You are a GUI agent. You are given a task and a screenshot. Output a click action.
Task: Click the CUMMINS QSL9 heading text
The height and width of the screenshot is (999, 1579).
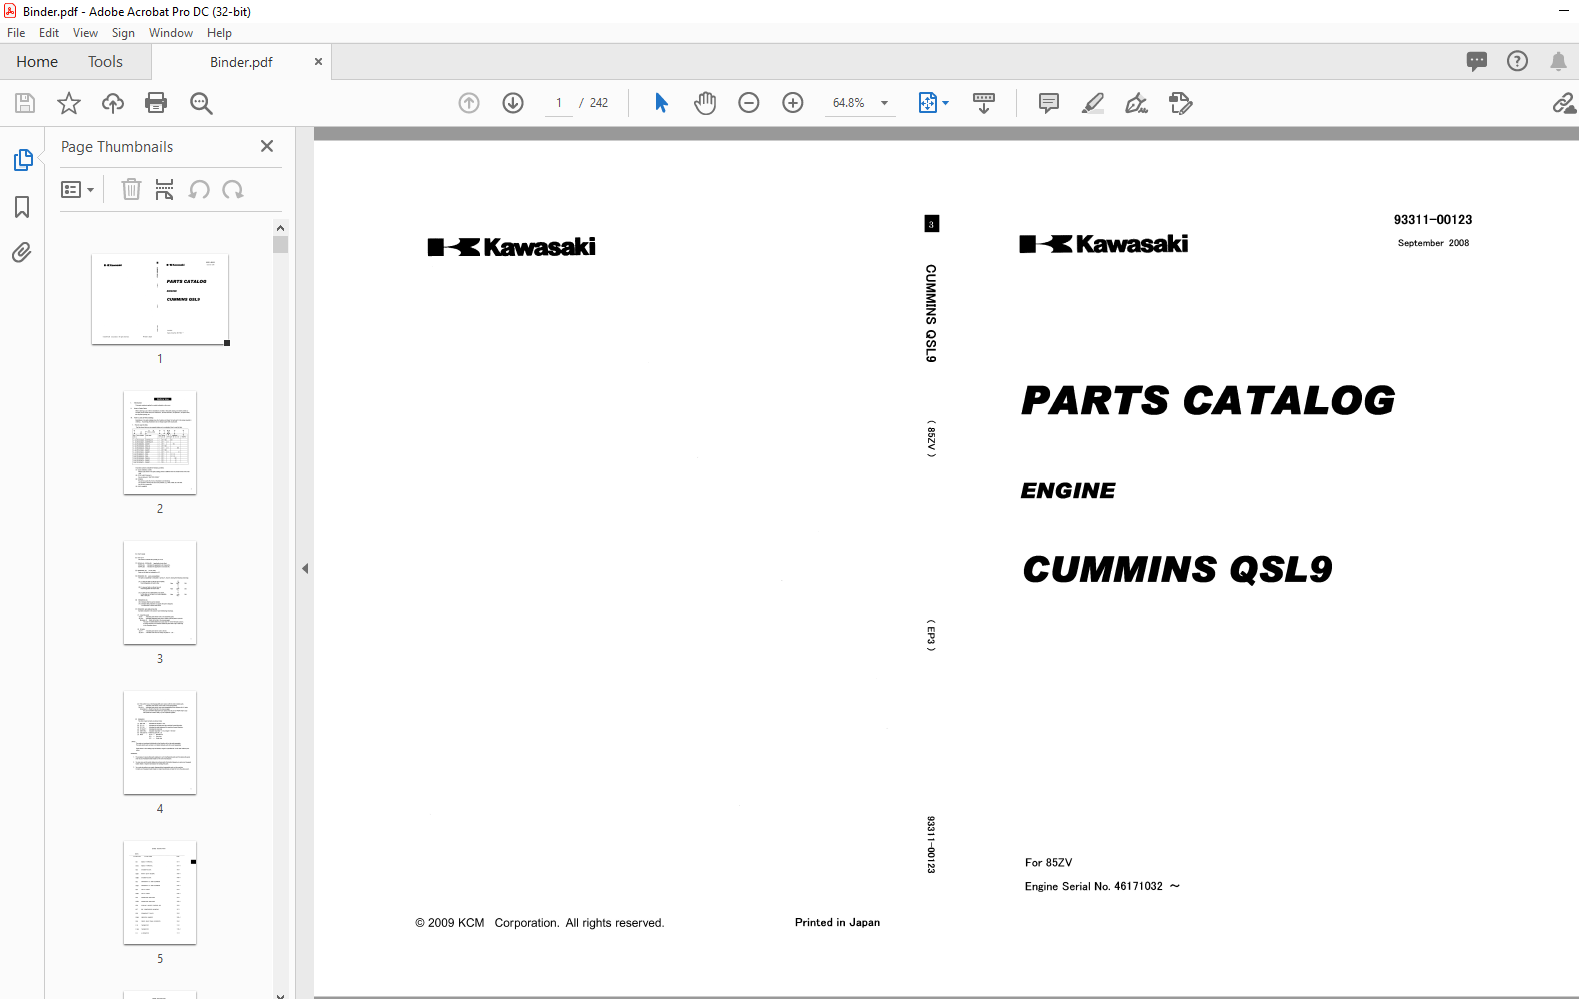[1177, 569]
